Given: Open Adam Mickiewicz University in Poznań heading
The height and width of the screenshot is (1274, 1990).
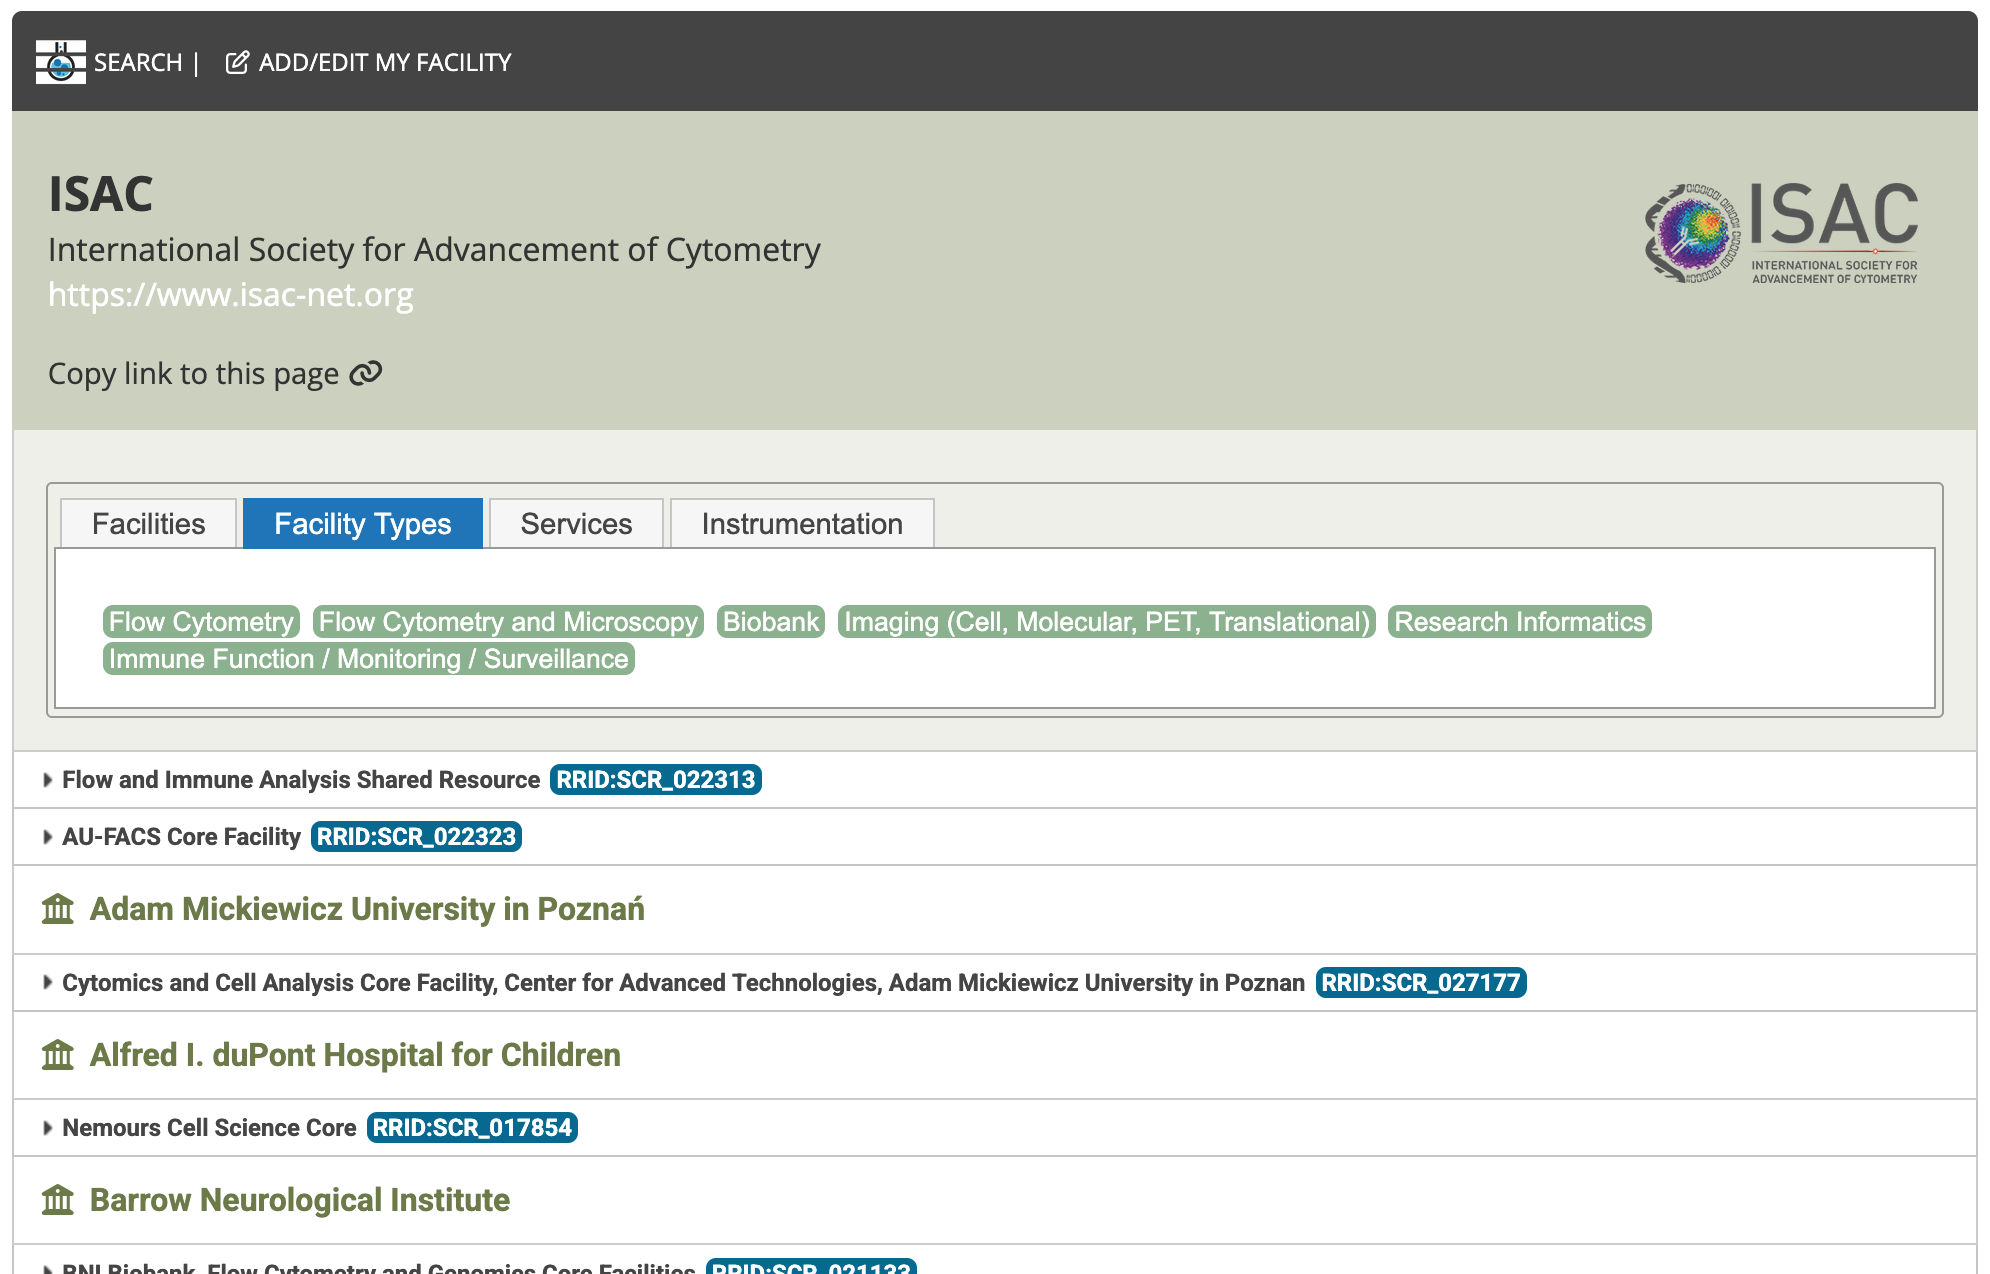Looking at the screenshot, I should click(367, 909).
